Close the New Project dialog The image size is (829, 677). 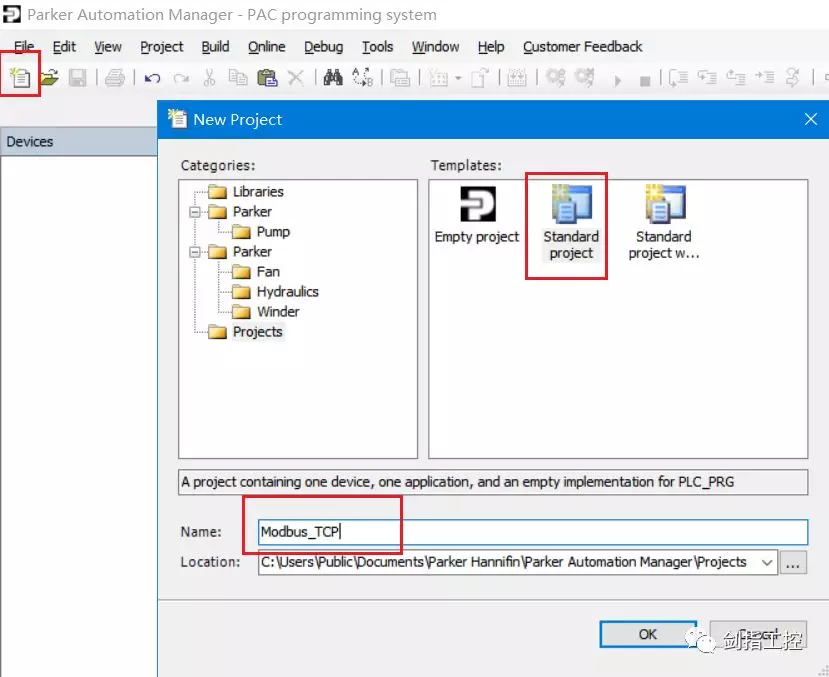(x=811, y=119)
